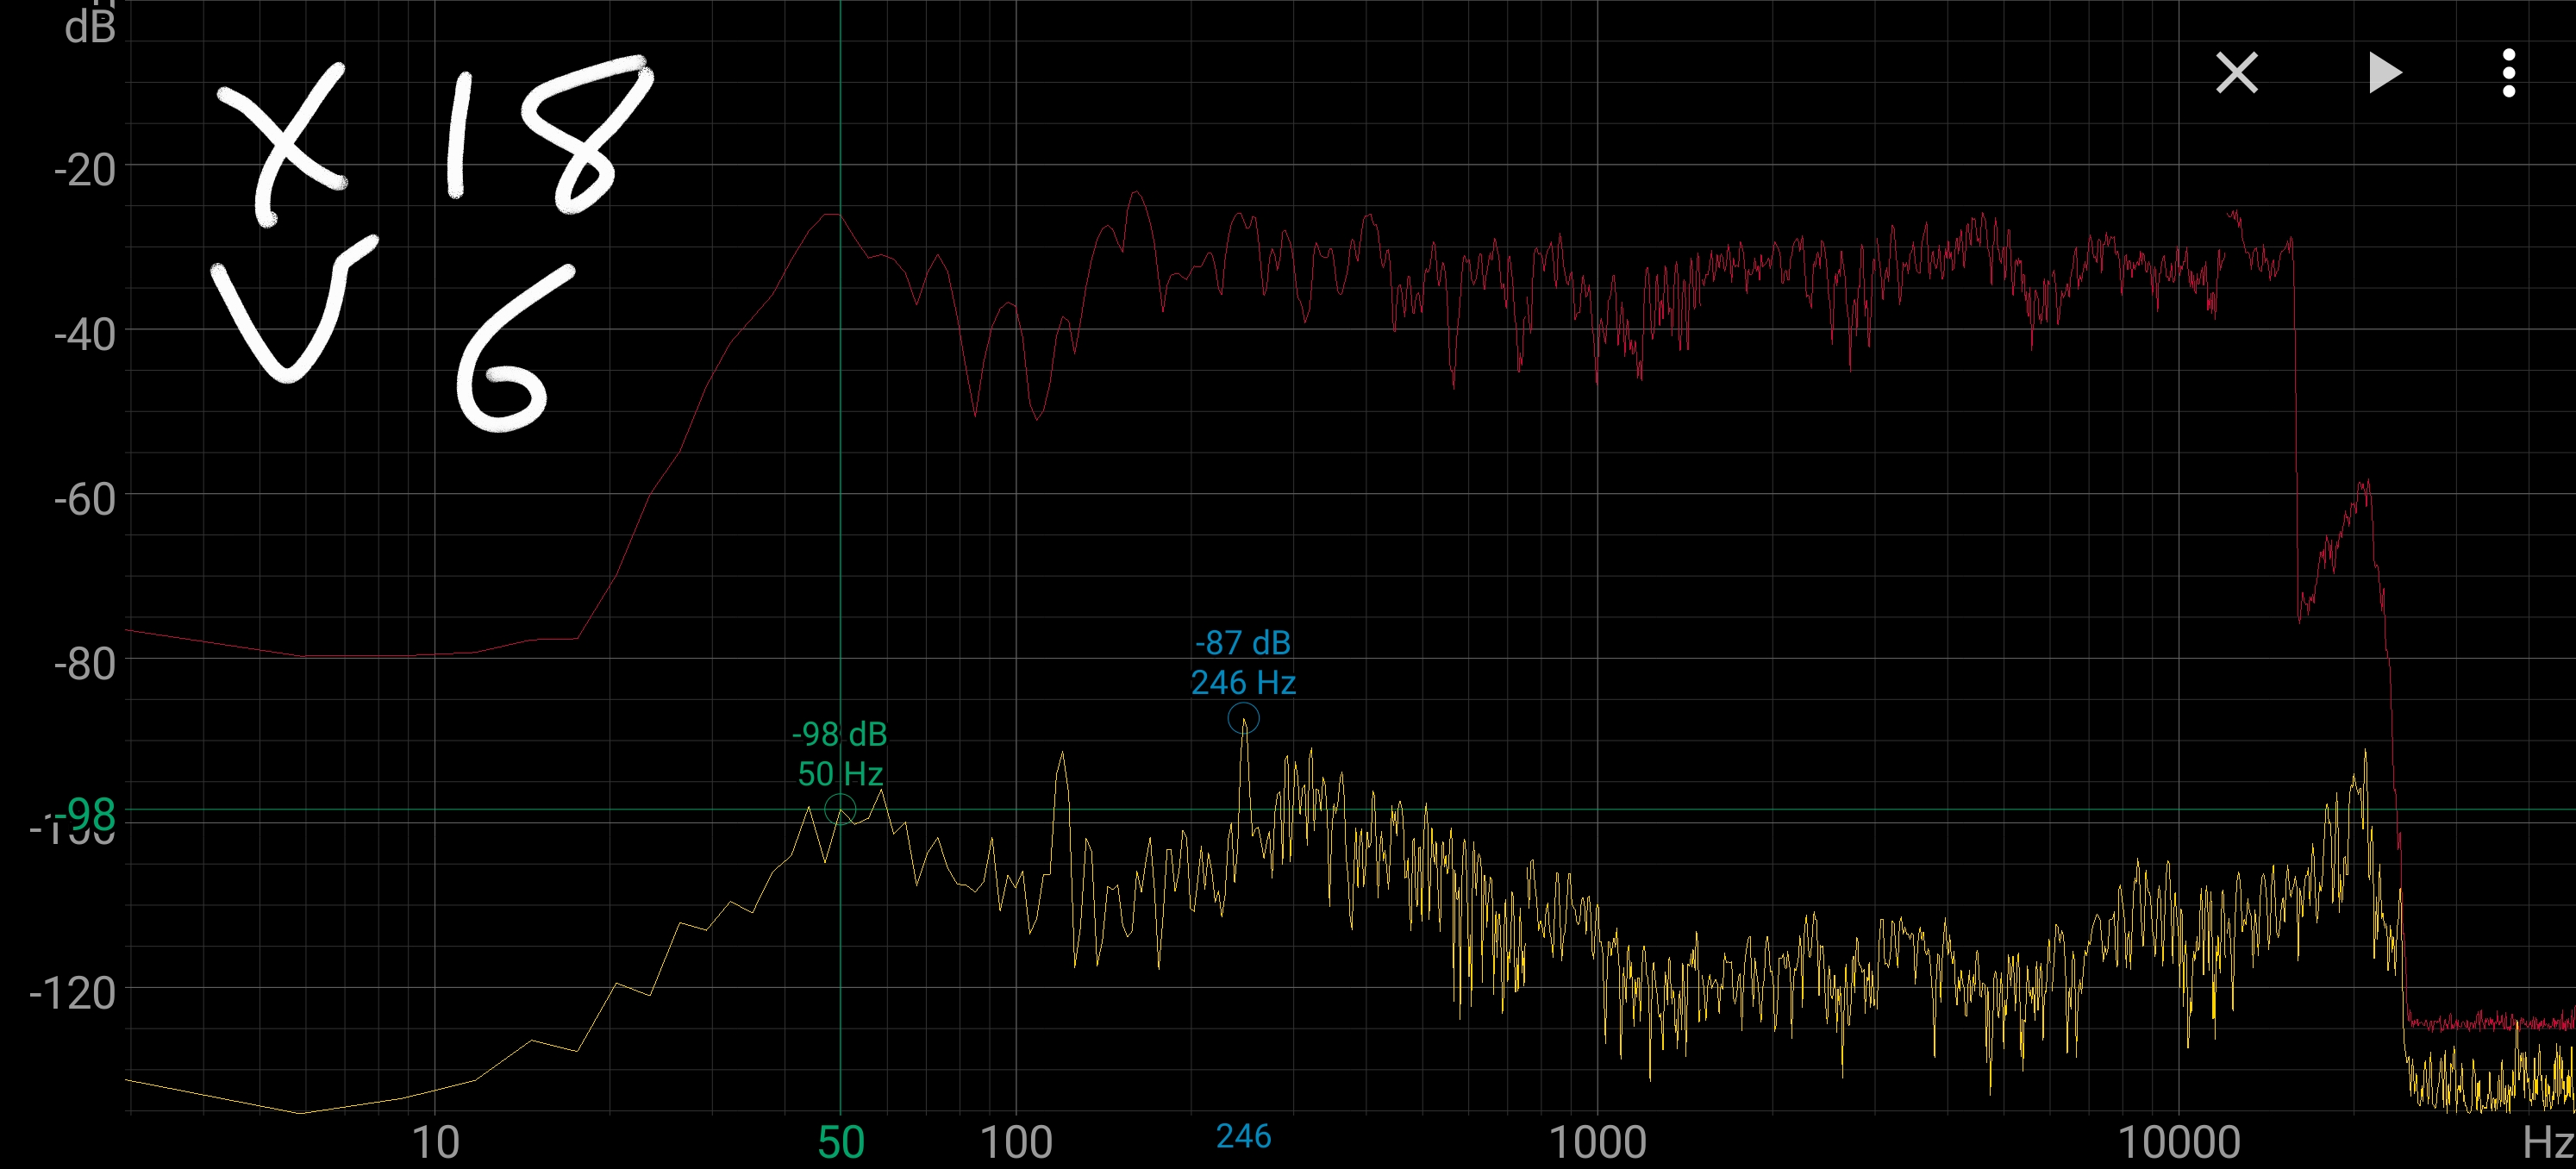Click the 1000 frequency axis label
2576x1169 pixels.
(x=1597, y=1141)
